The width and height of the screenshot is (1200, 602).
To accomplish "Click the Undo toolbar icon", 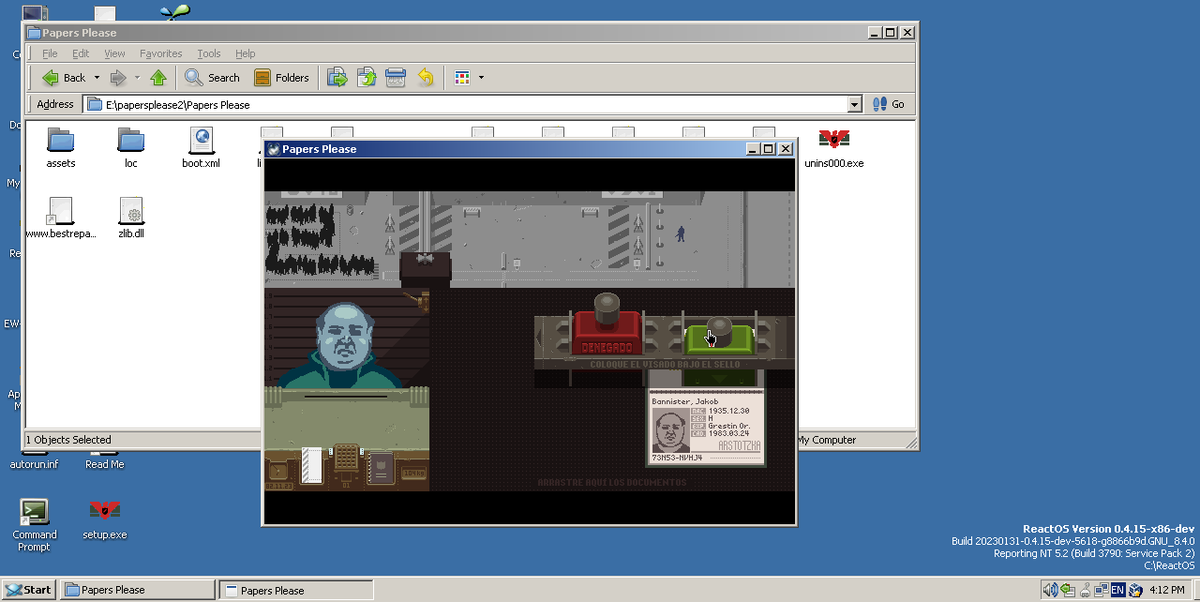I will click(424, 77).
